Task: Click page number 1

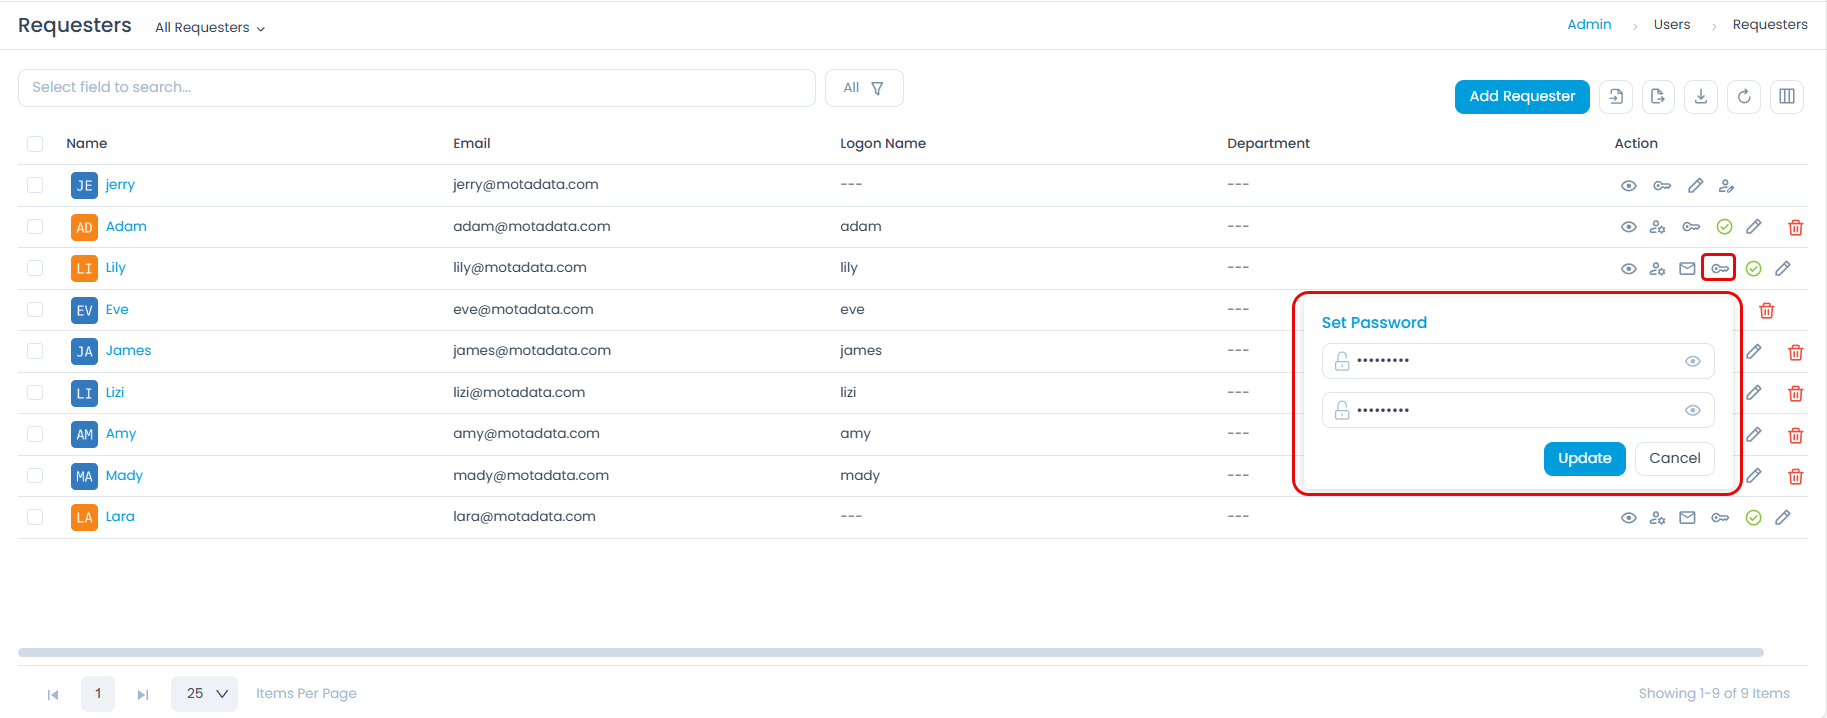Action: coord(98,694)
